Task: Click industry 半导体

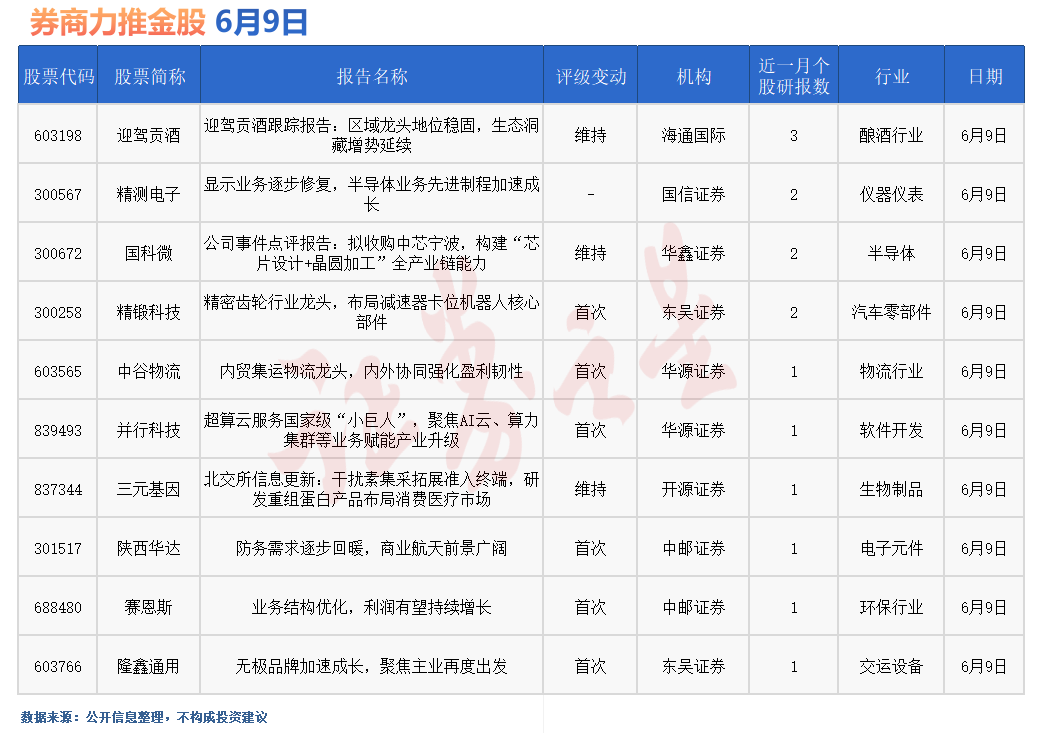Action: point(891,254)
